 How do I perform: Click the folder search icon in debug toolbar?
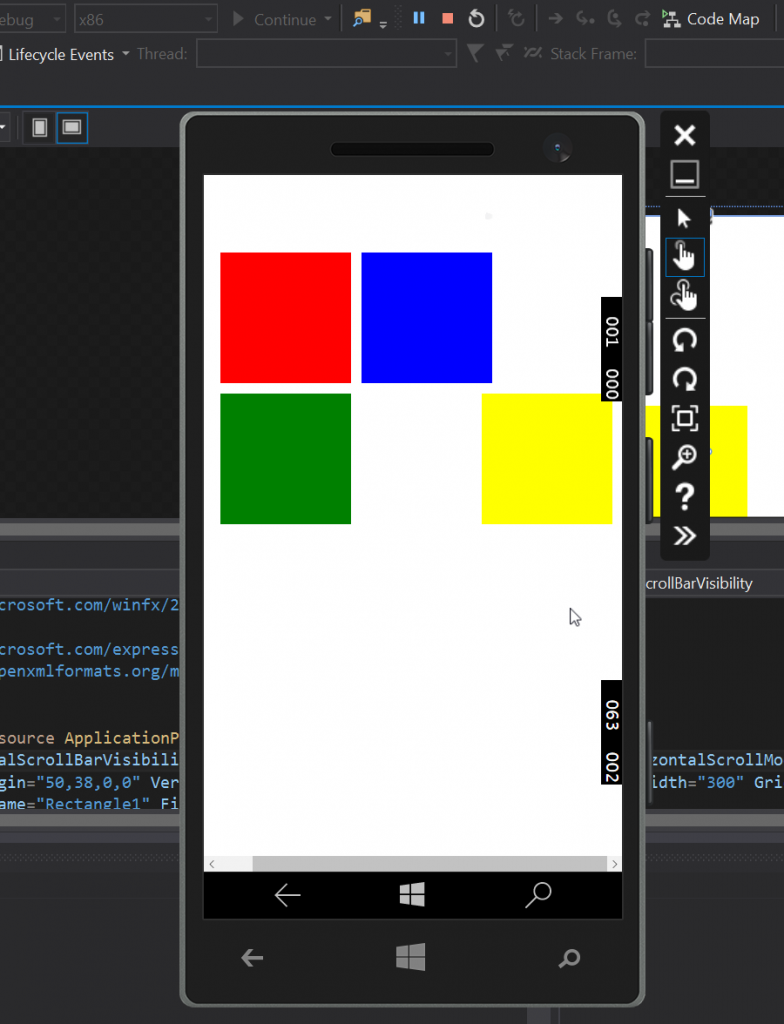(x=362, y=18)
